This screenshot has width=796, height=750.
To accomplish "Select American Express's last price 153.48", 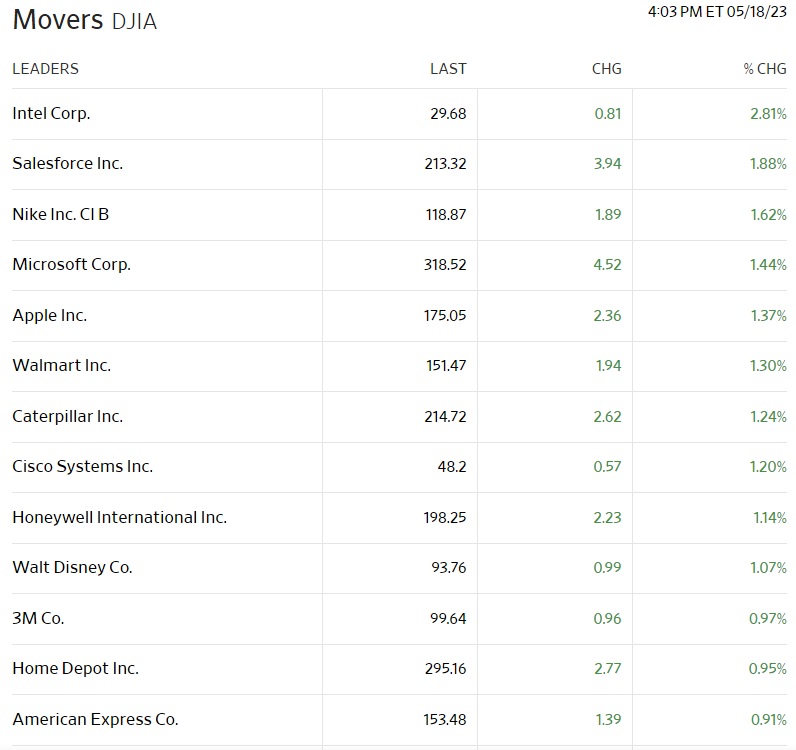I will (445, 720).
